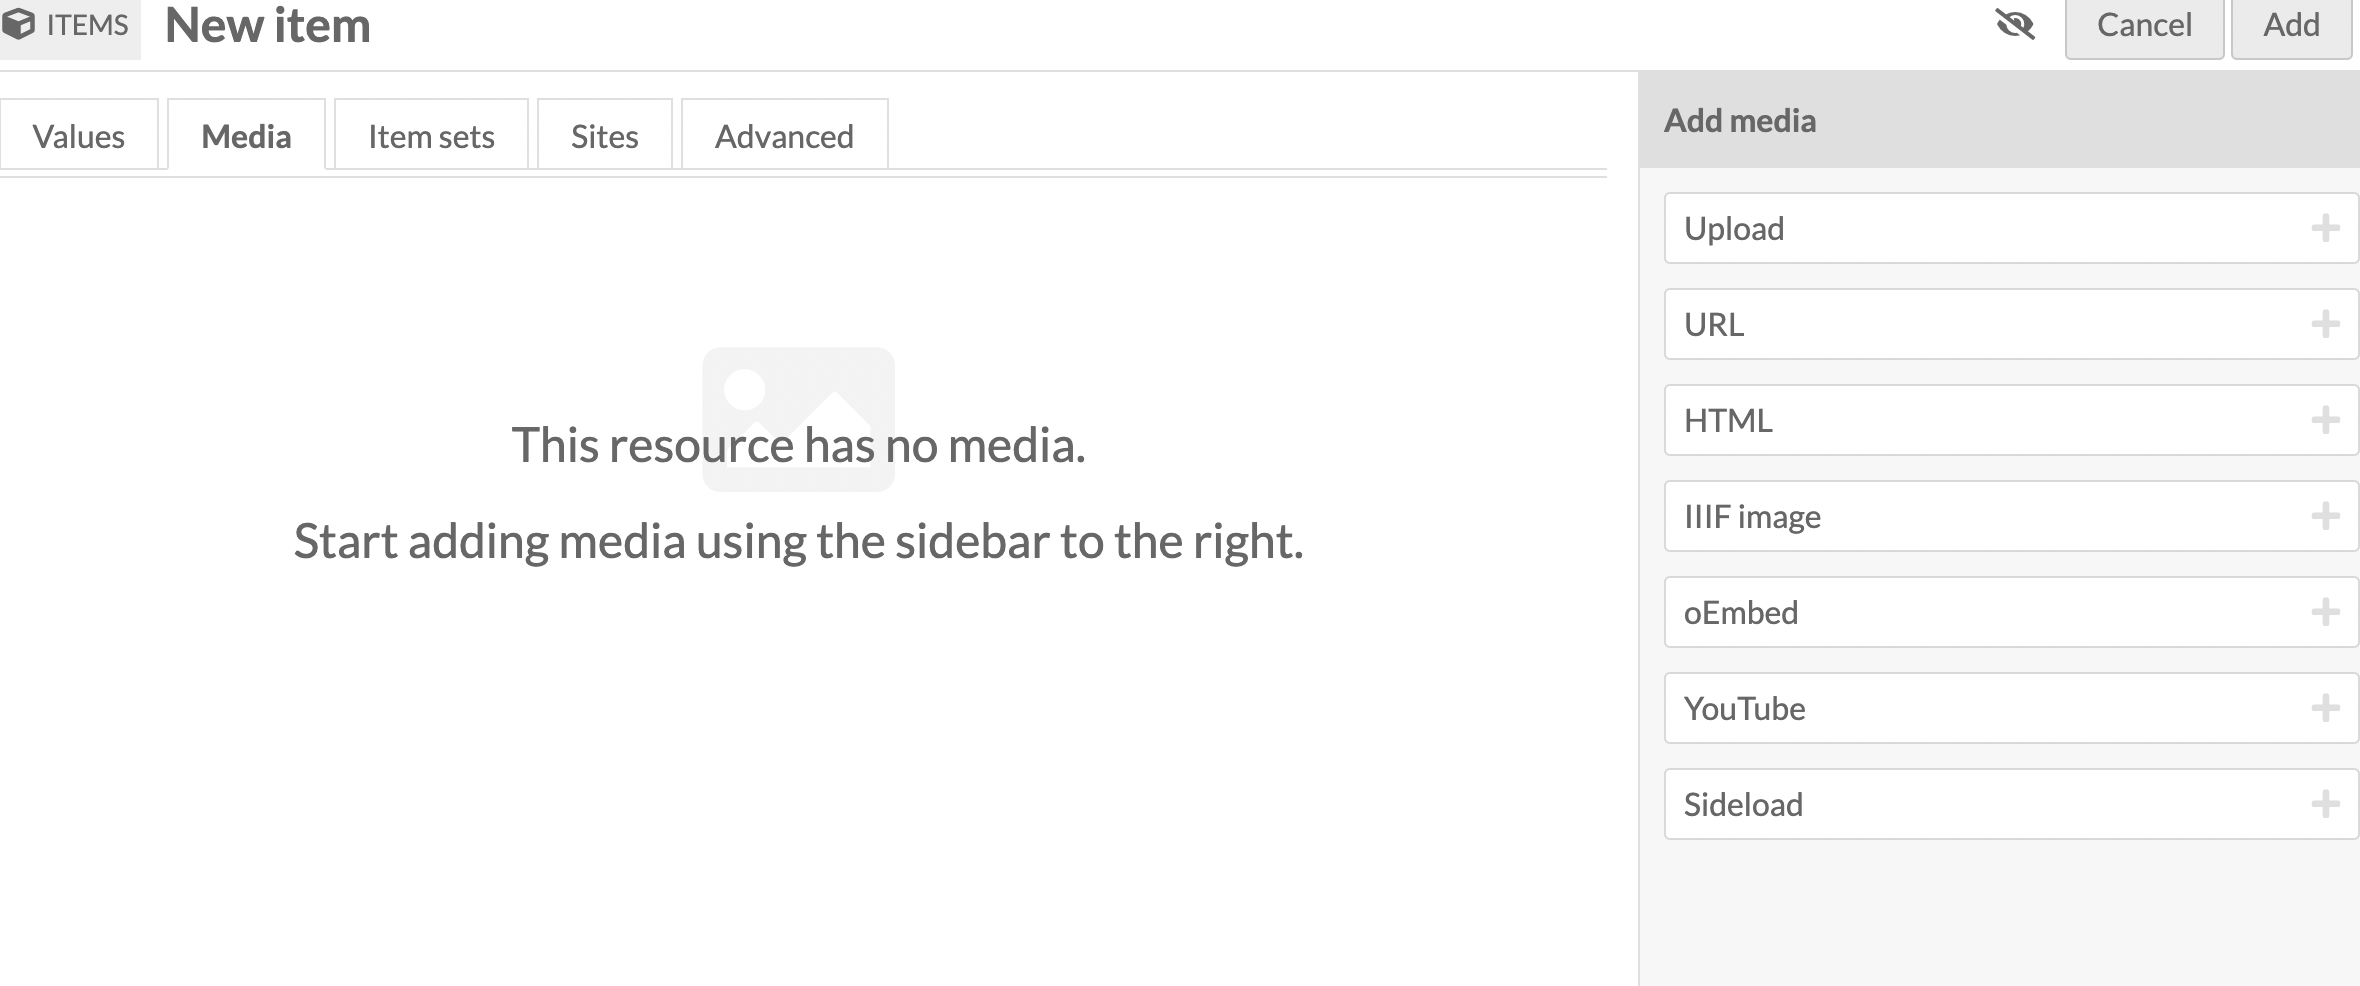Click the plus icon beside Upload
Screen dimensions: 2360x986
click(x=2325, y=229)
